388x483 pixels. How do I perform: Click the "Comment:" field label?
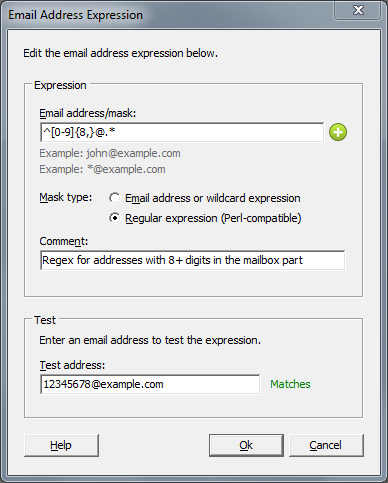pyautogui.click(x=64, y=241)
